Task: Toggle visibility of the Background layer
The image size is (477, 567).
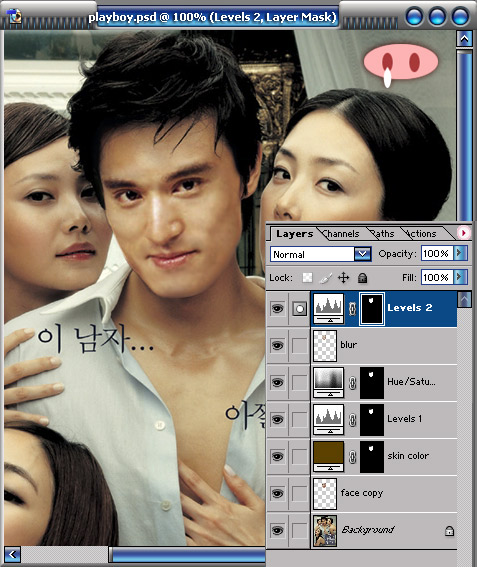Action: [x=277, y=530]
